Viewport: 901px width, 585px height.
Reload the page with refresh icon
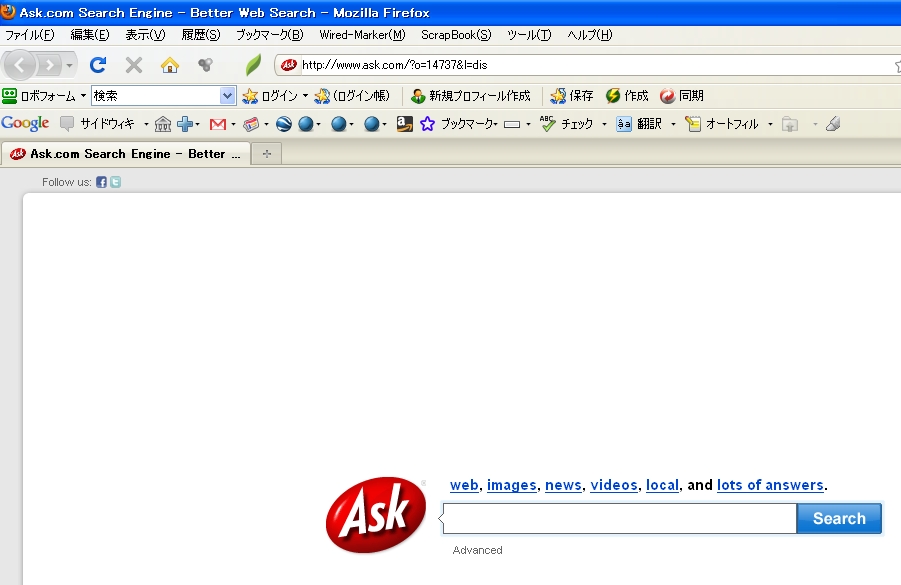tap(98, 65)
